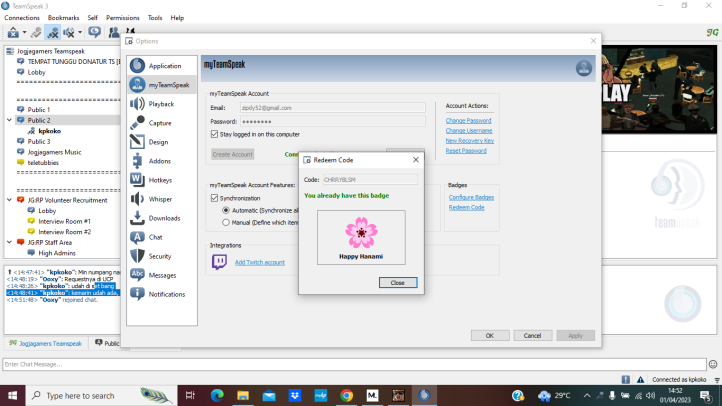Viewport: 722px width, 406px height.
Task: Open Notifications settings
Action: coord(162,294)
